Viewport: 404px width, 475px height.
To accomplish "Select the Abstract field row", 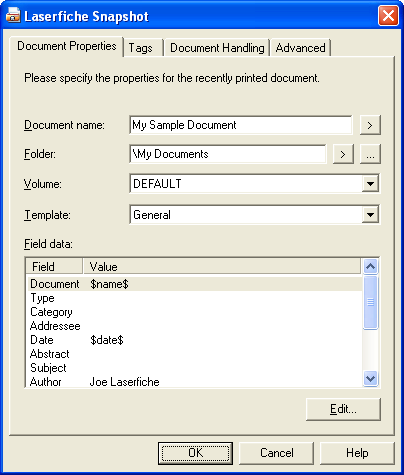I will tap(194, 354).
